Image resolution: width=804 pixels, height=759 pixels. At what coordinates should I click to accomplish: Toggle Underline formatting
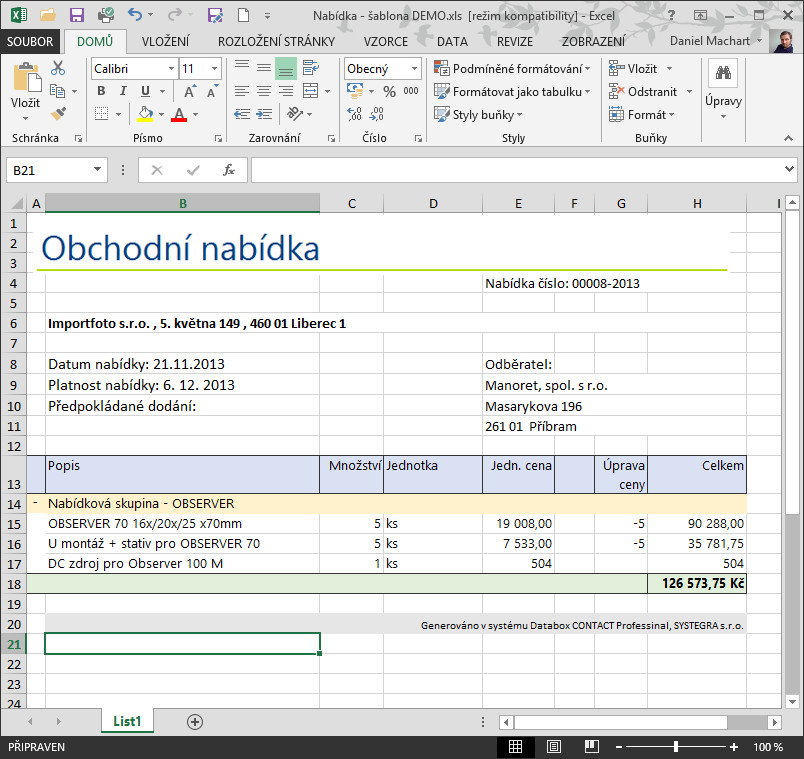[146, 91]
